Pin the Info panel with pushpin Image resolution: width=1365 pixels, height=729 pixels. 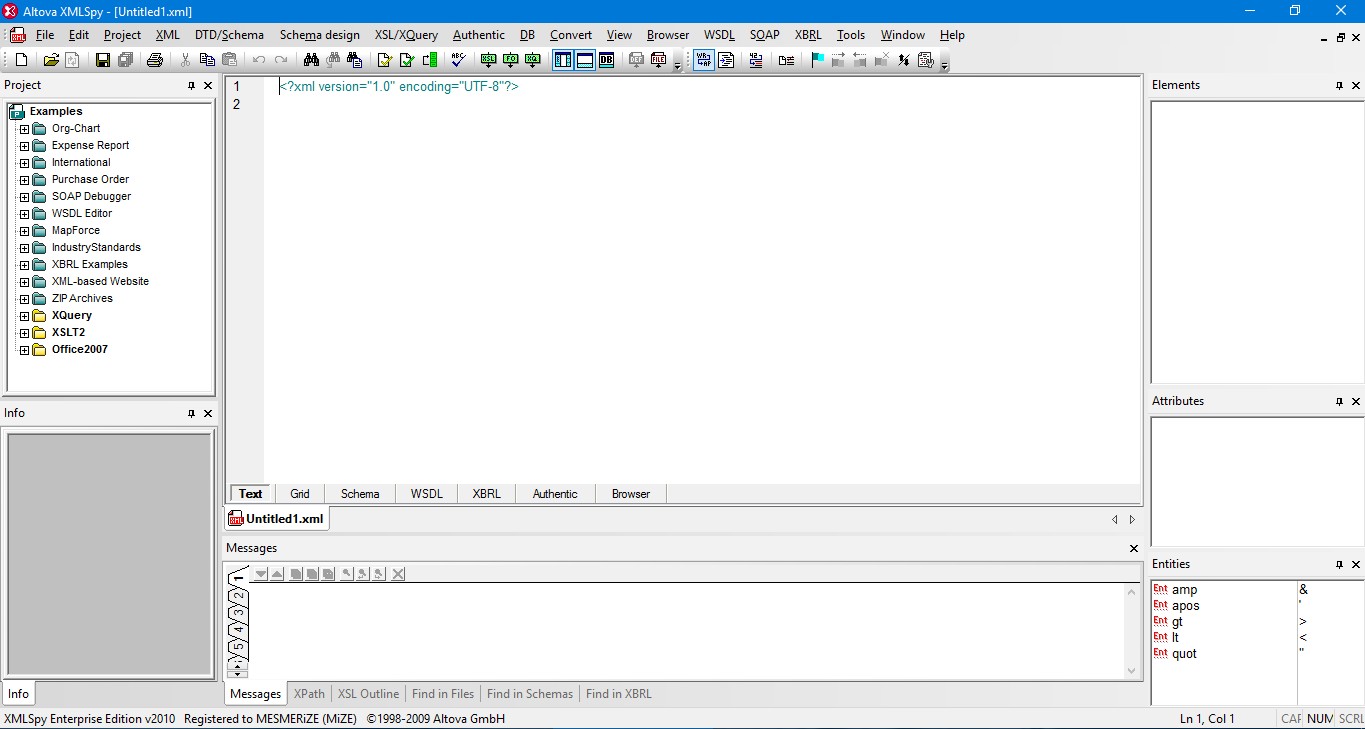(191, 414)
